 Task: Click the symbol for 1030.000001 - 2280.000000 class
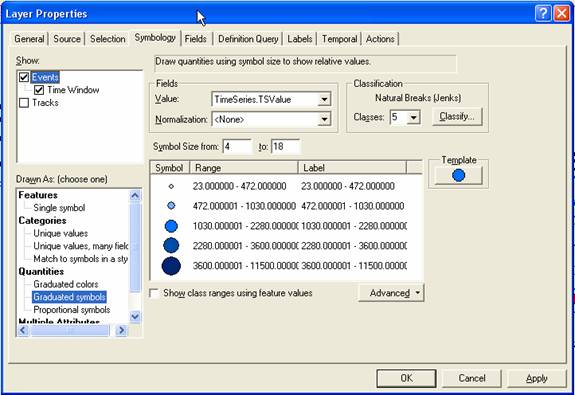click(171, 226)
